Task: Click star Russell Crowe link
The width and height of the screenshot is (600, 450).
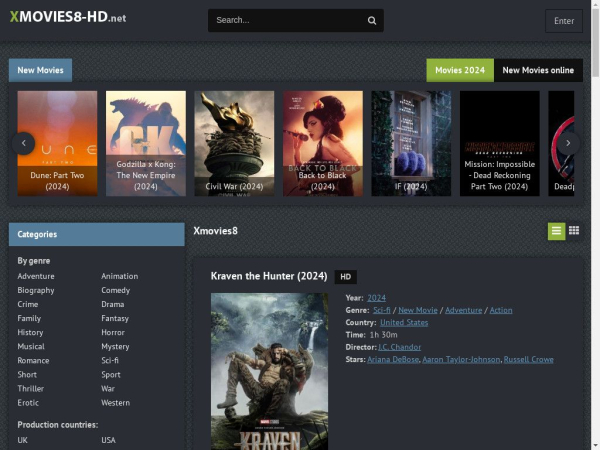Action: pos(528,359)
